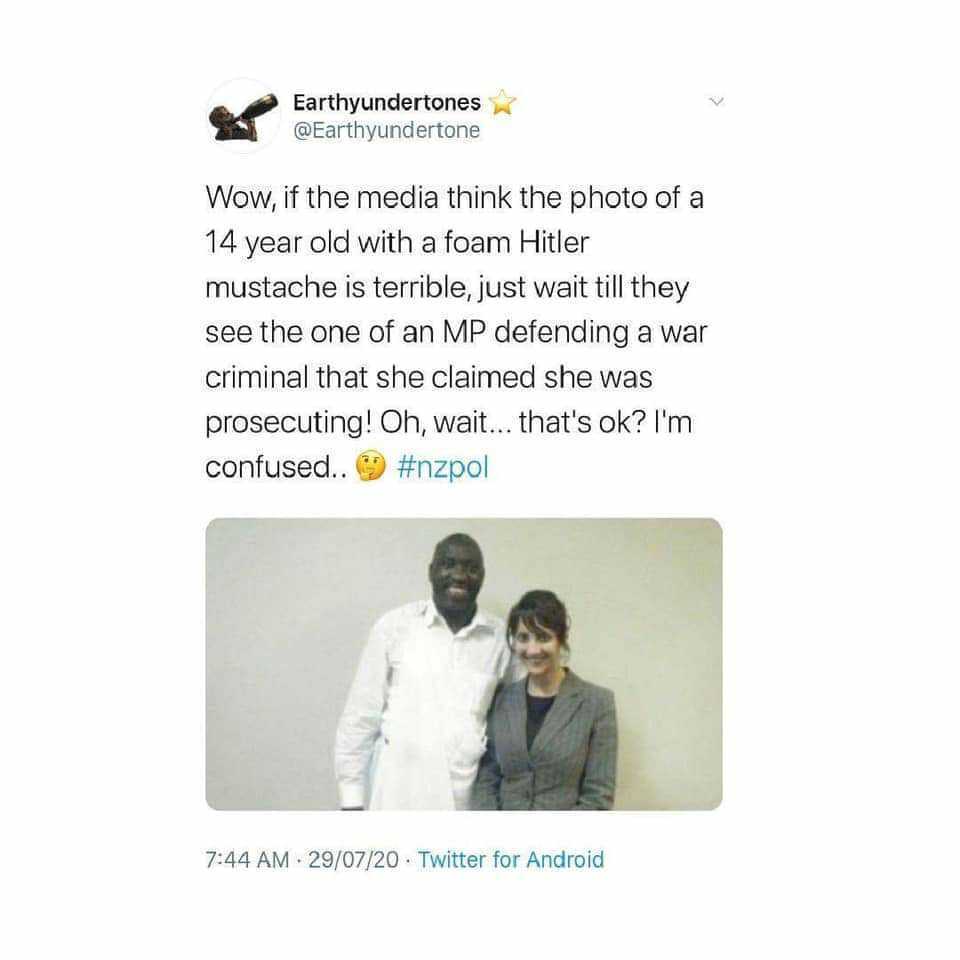Screen dimensions: 960x960
Task: Click the line '14 year old with a foam Hitler'
Action: click(397, 243)
